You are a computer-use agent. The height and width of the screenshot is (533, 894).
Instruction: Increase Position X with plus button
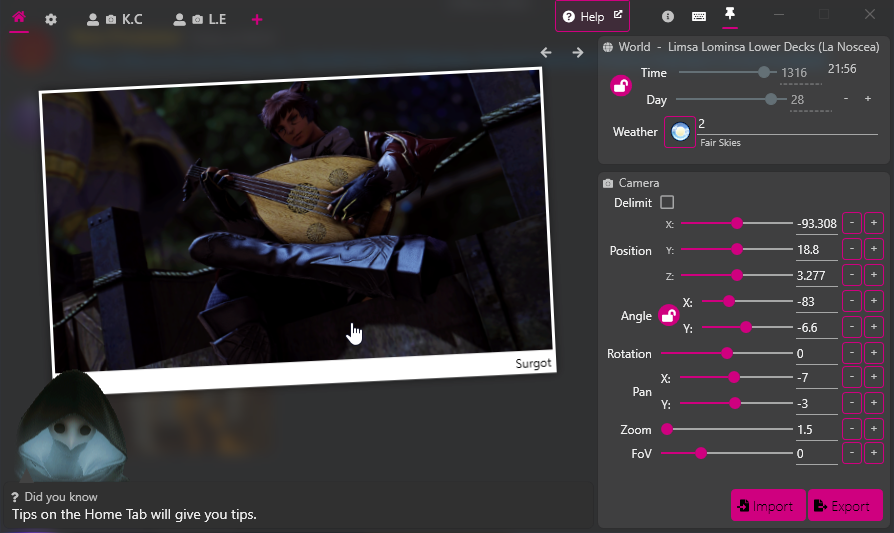873,223
